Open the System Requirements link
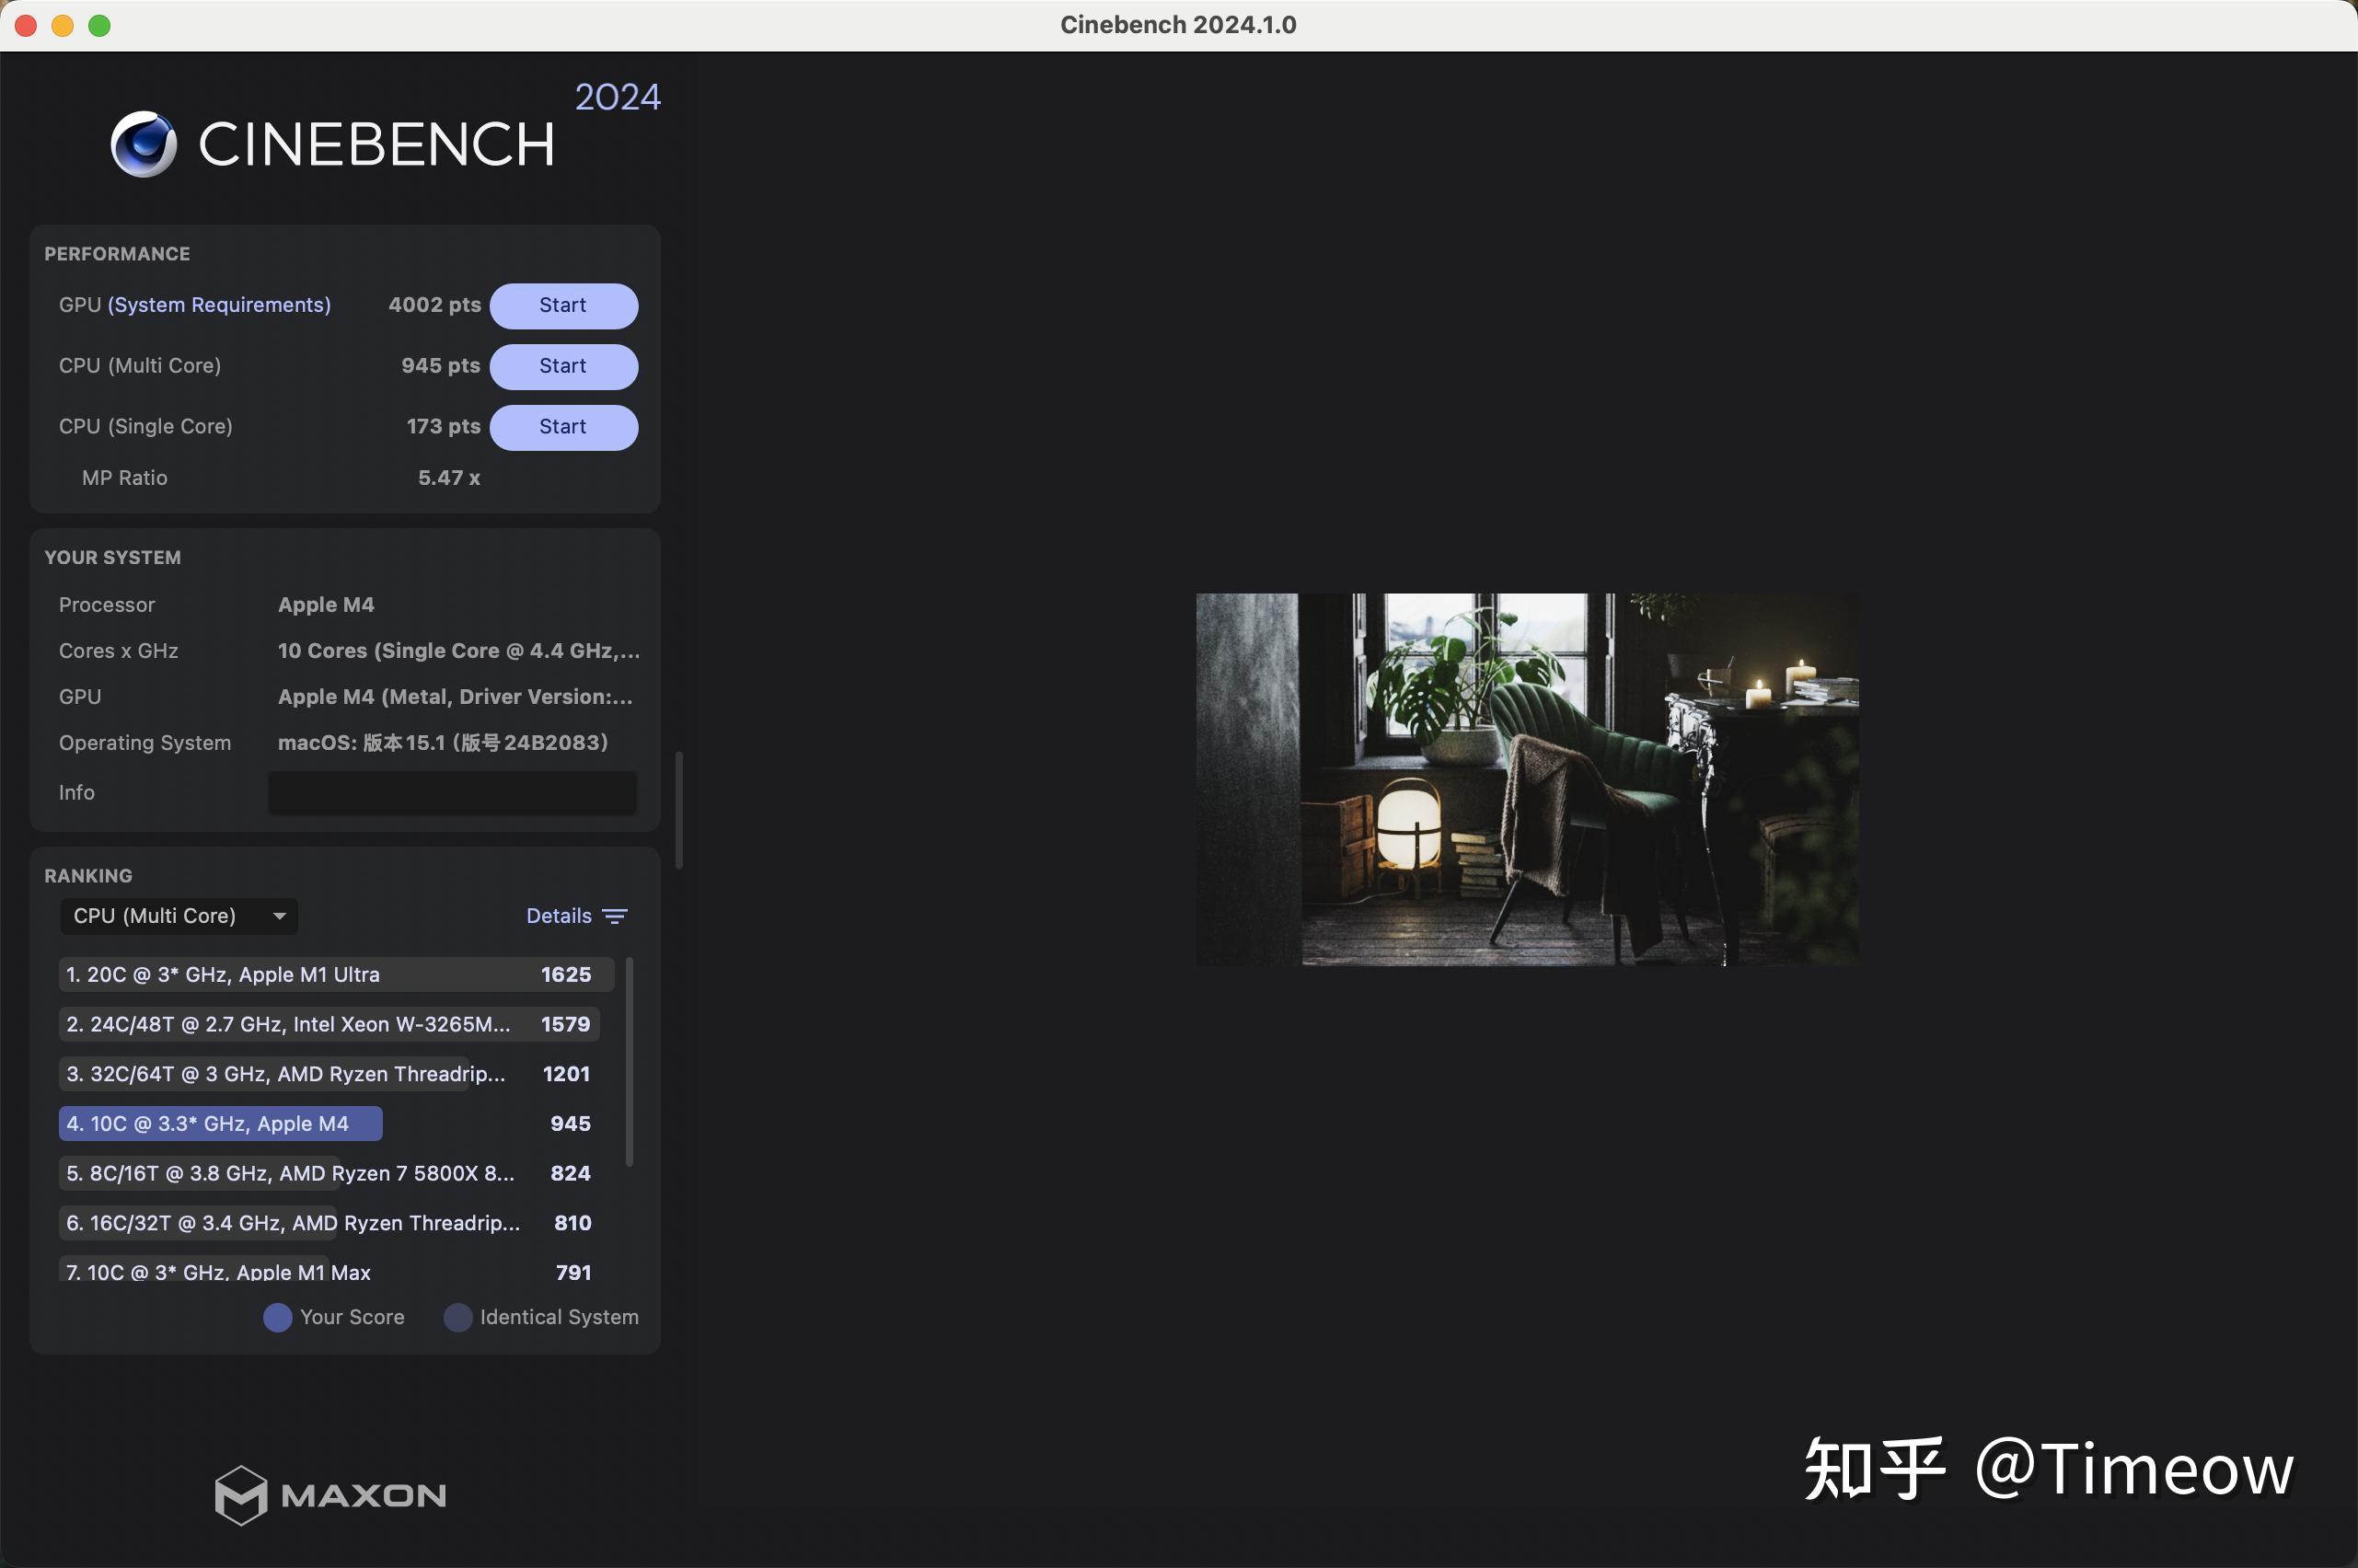The image size is (2358, 1568). (219, 305)
